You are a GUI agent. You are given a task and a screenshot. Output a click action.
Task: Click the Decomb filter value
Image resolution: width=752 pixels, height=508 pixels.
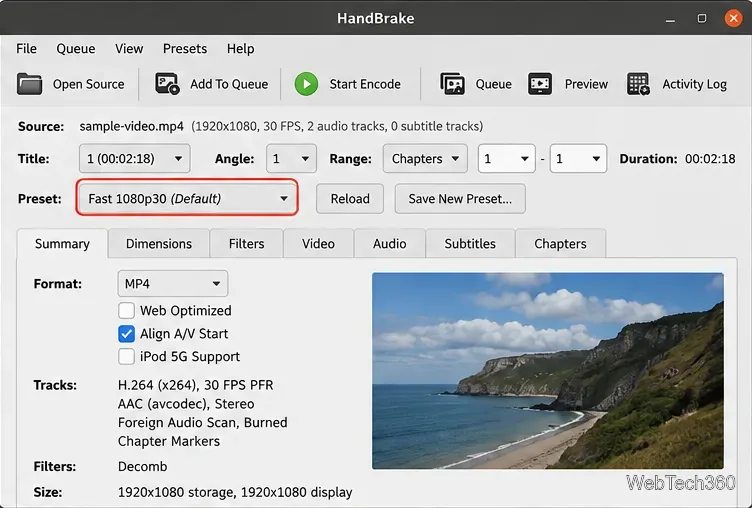[142, 466]
